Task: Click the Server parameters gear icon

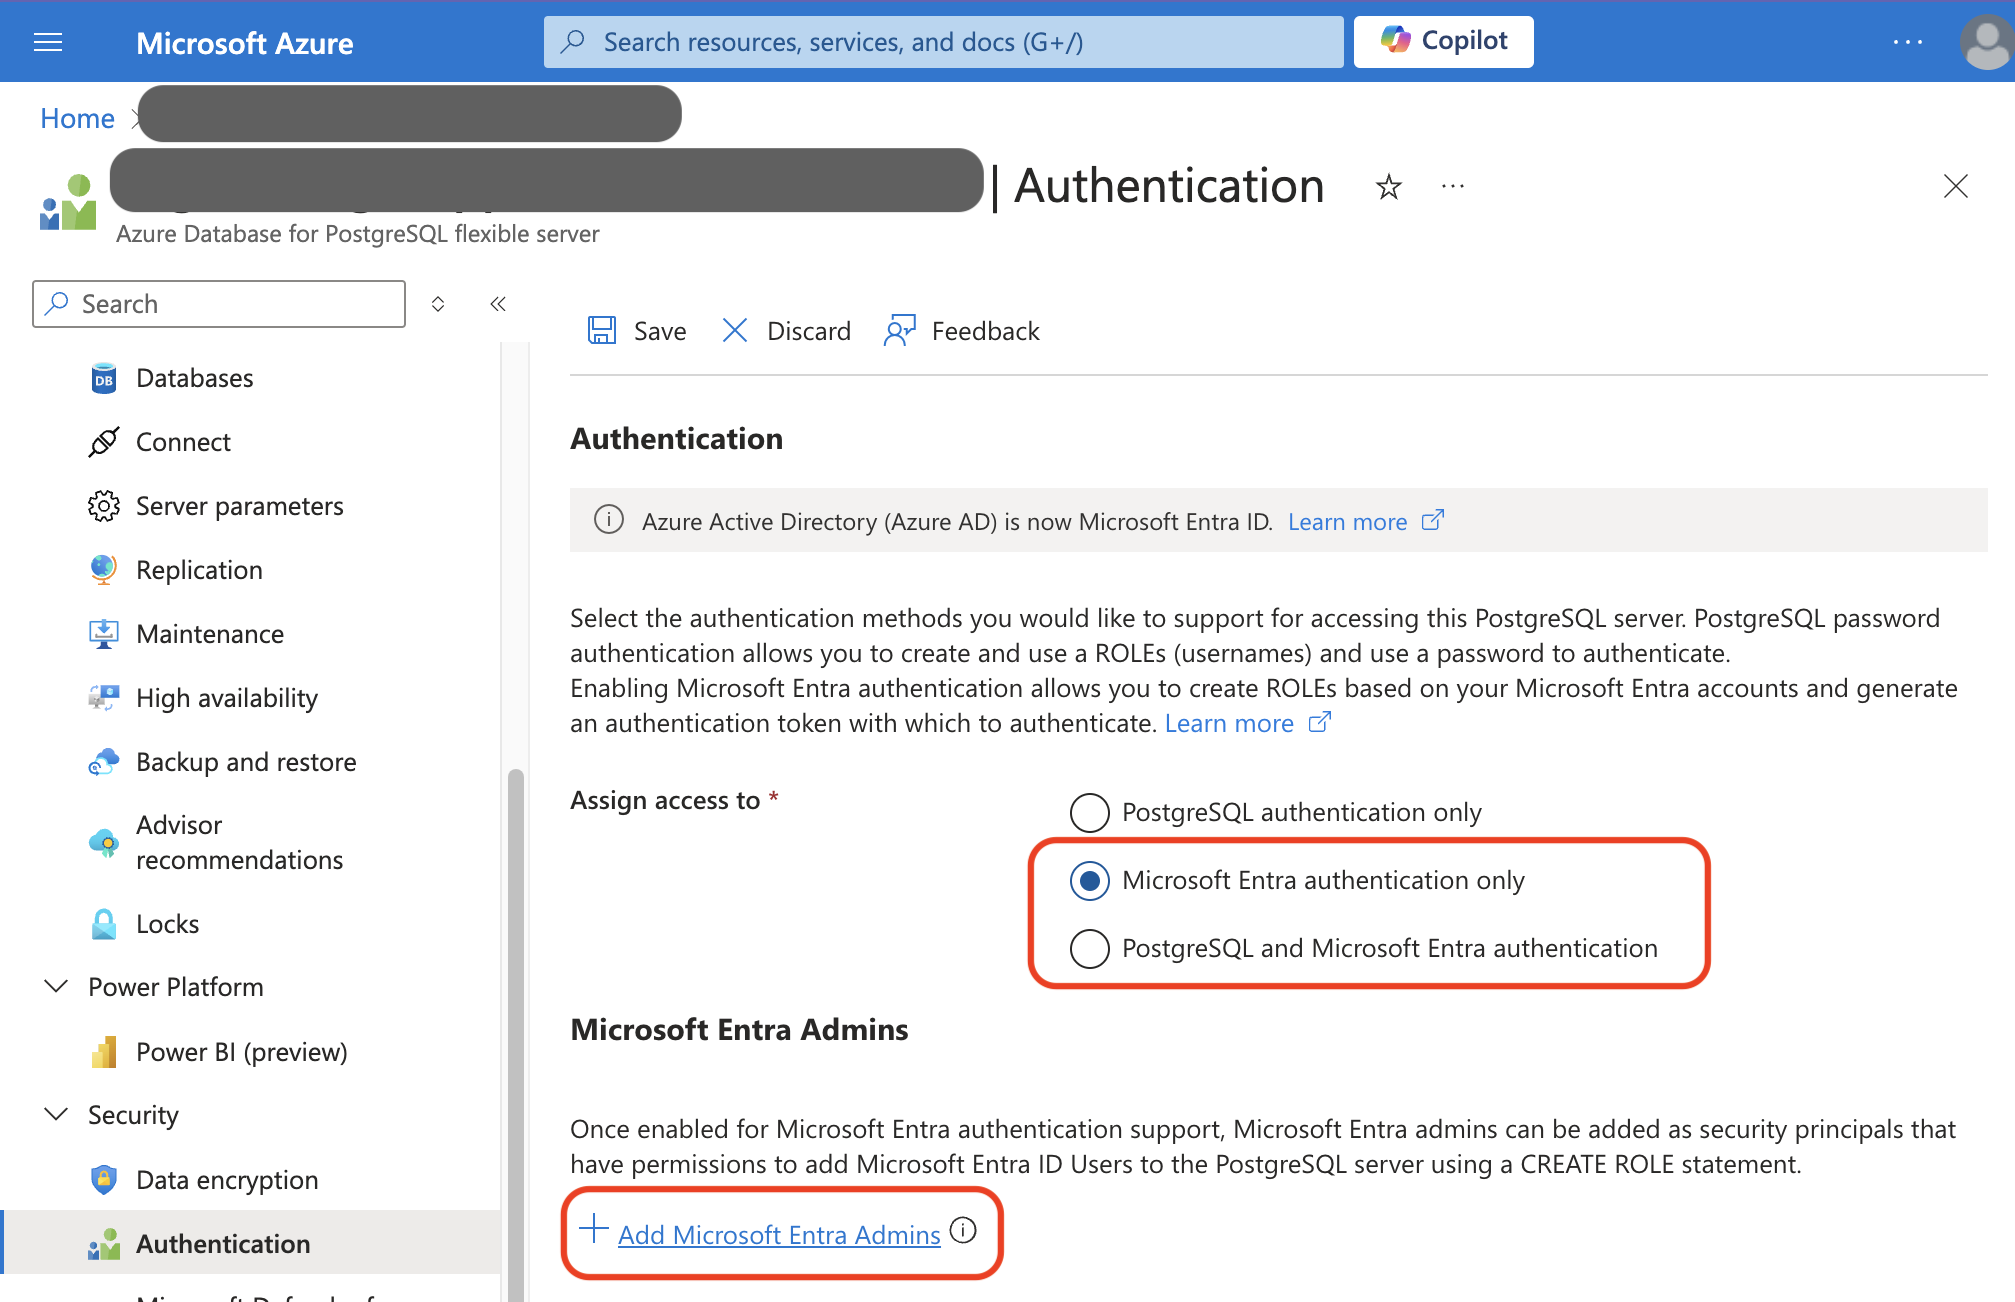Action: pyautogui.click(x=103, y=506)
